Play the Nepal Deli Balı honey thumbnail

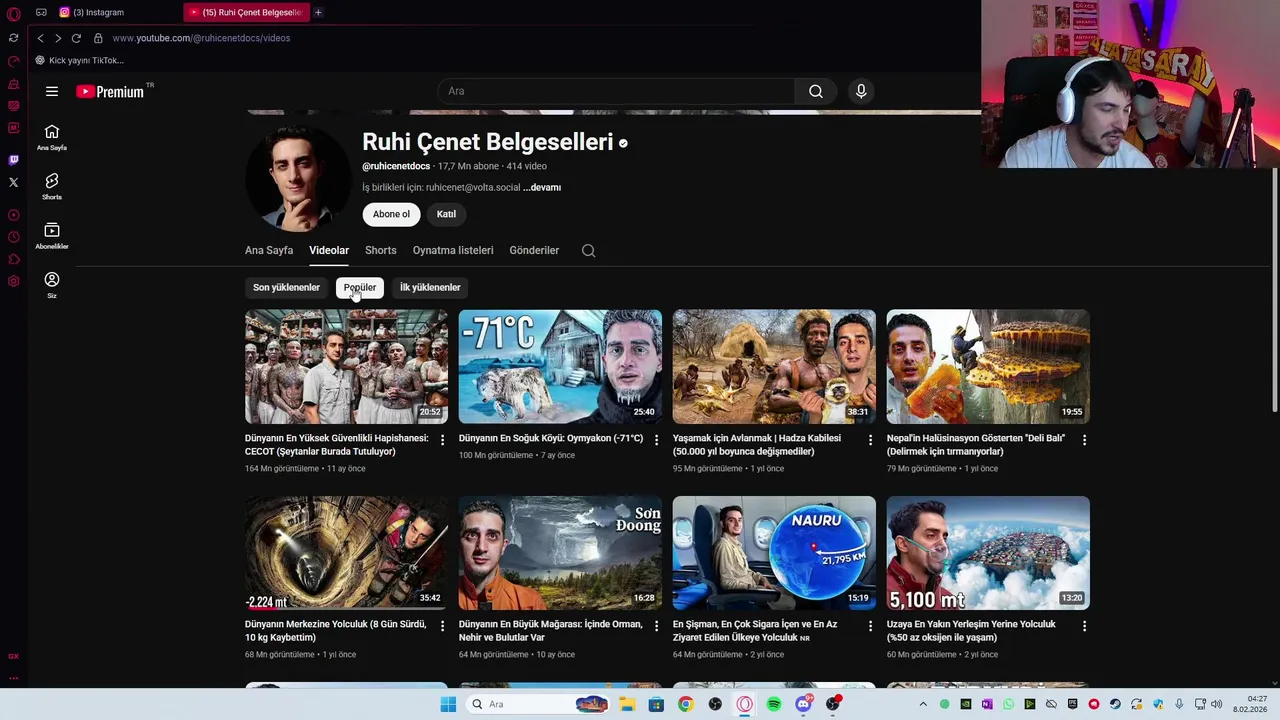[988, 366]
